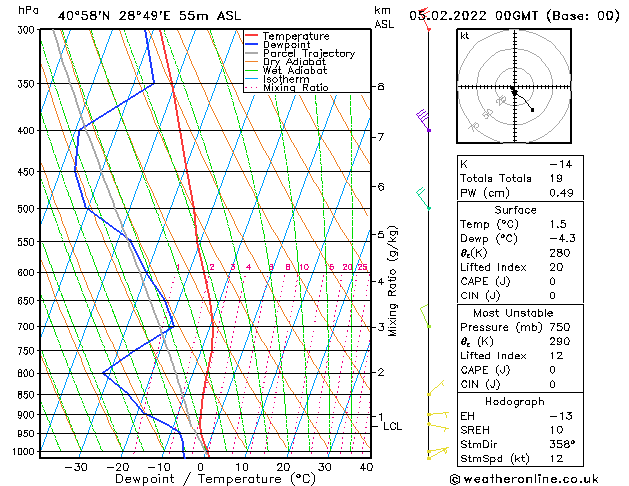The height and width of the screenshot is (486, 629).
Task: Click the surface θε(K) value 280
Action: tap(560, 253)
